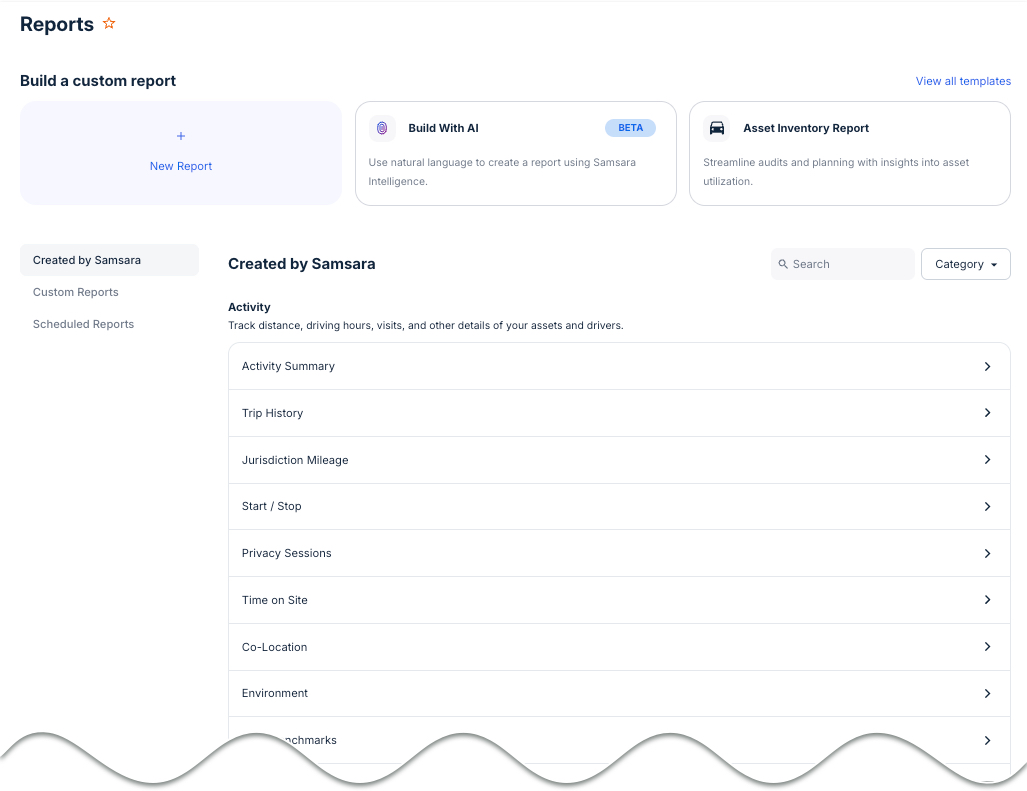Screen dimensions: 1027x791
Task: Click the BETA badge on Build With AI
Action: (630, 128)
